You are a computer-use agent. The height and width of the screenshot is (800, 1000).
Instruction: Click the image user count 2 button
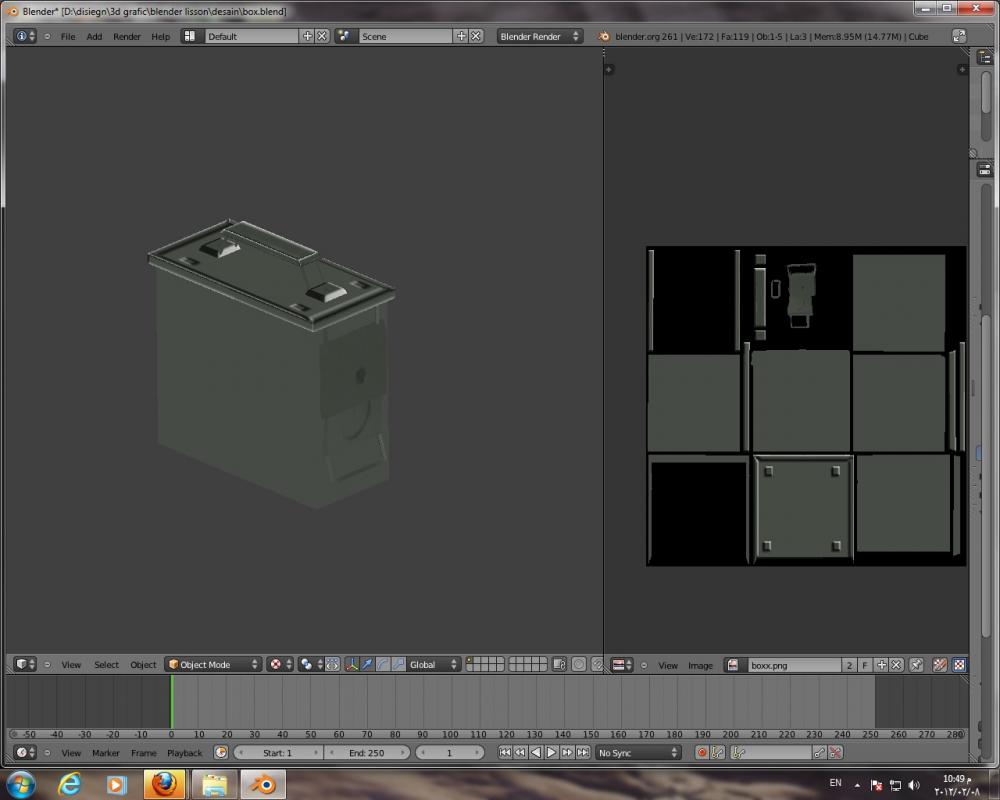tap(849, 665)
